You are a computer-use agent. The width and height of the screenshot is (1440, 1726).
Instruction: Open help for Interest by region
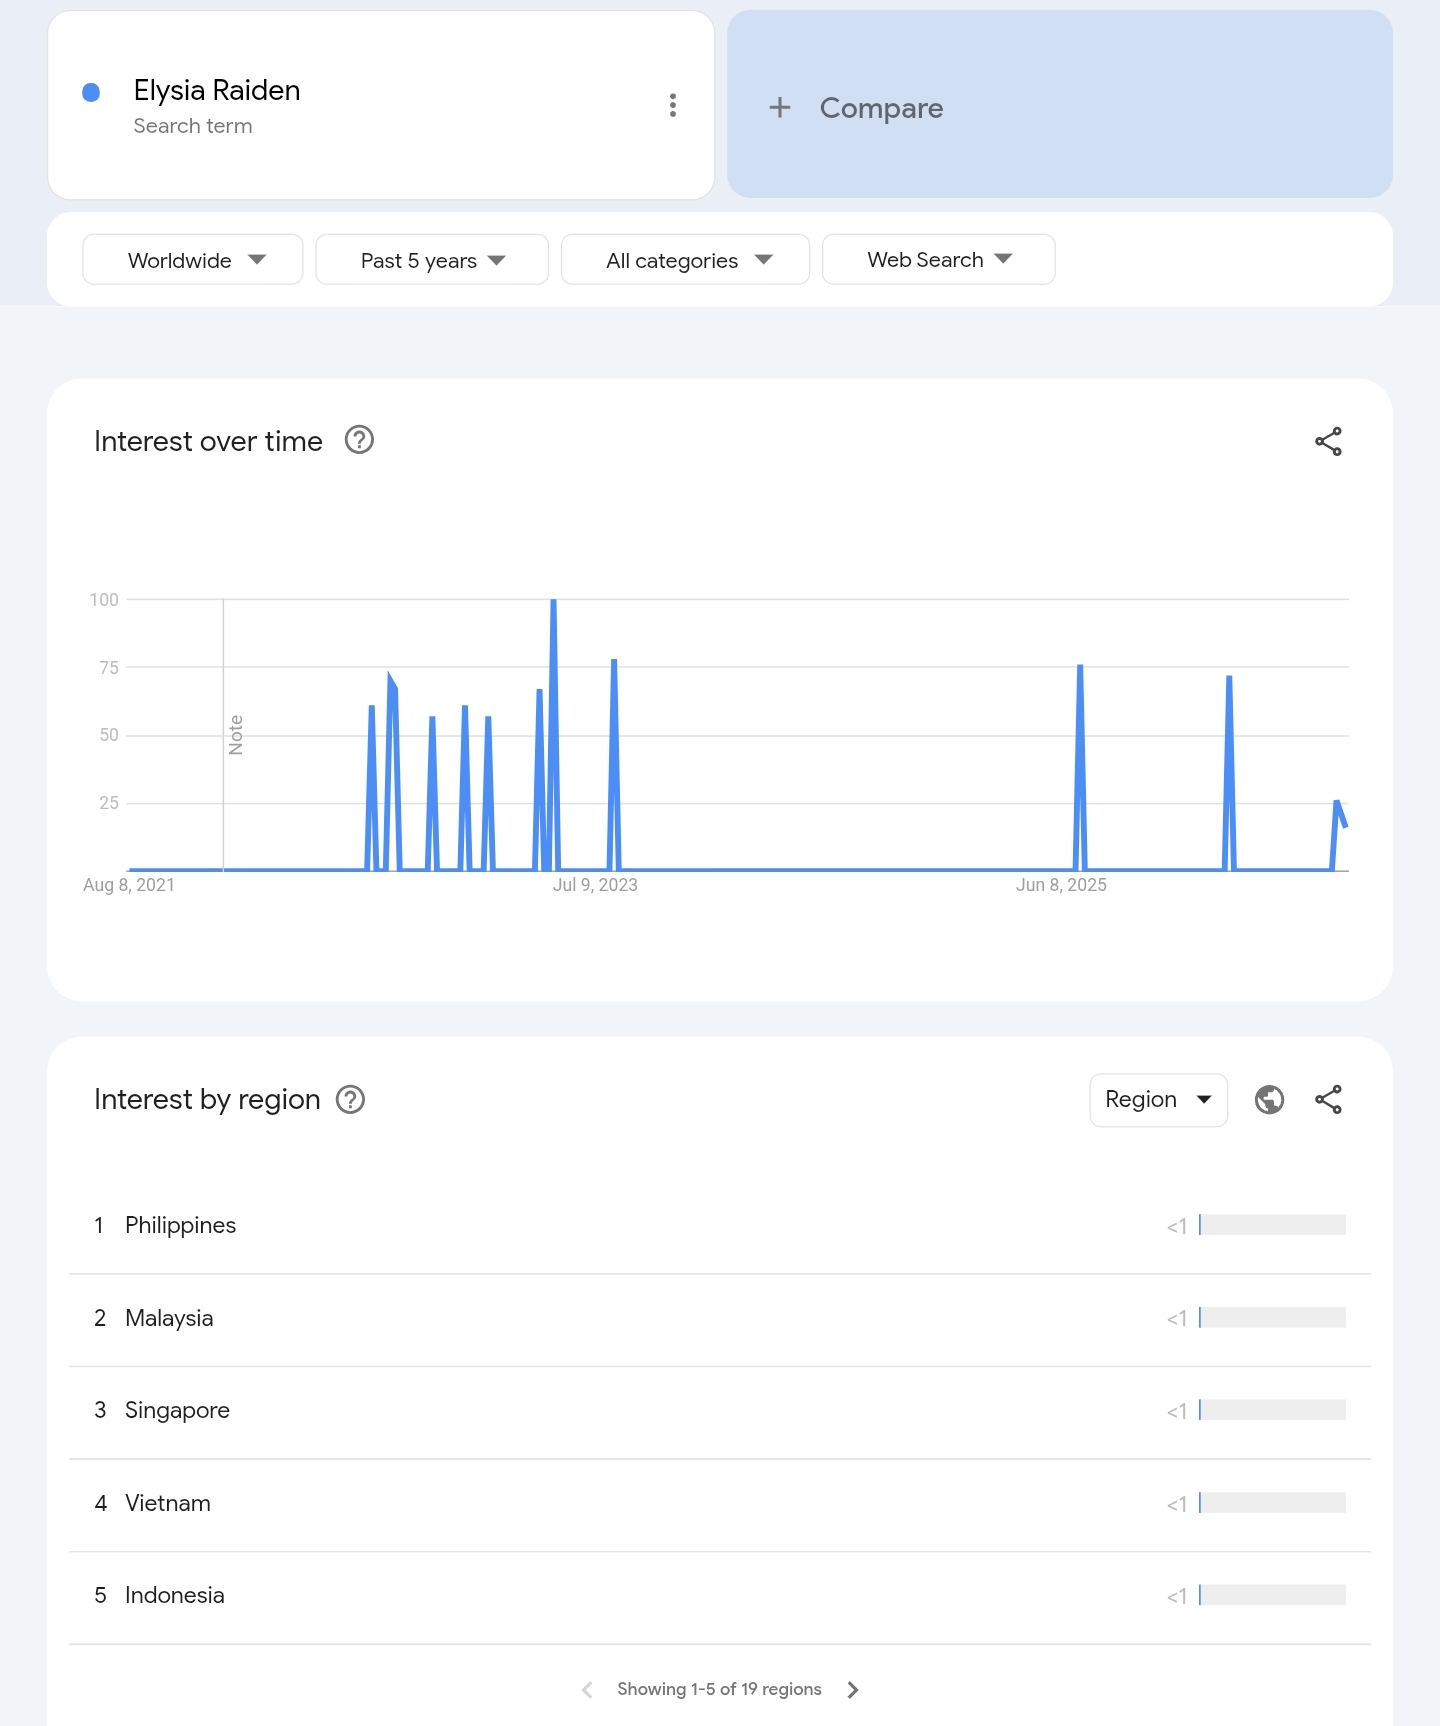[350, 1099]
